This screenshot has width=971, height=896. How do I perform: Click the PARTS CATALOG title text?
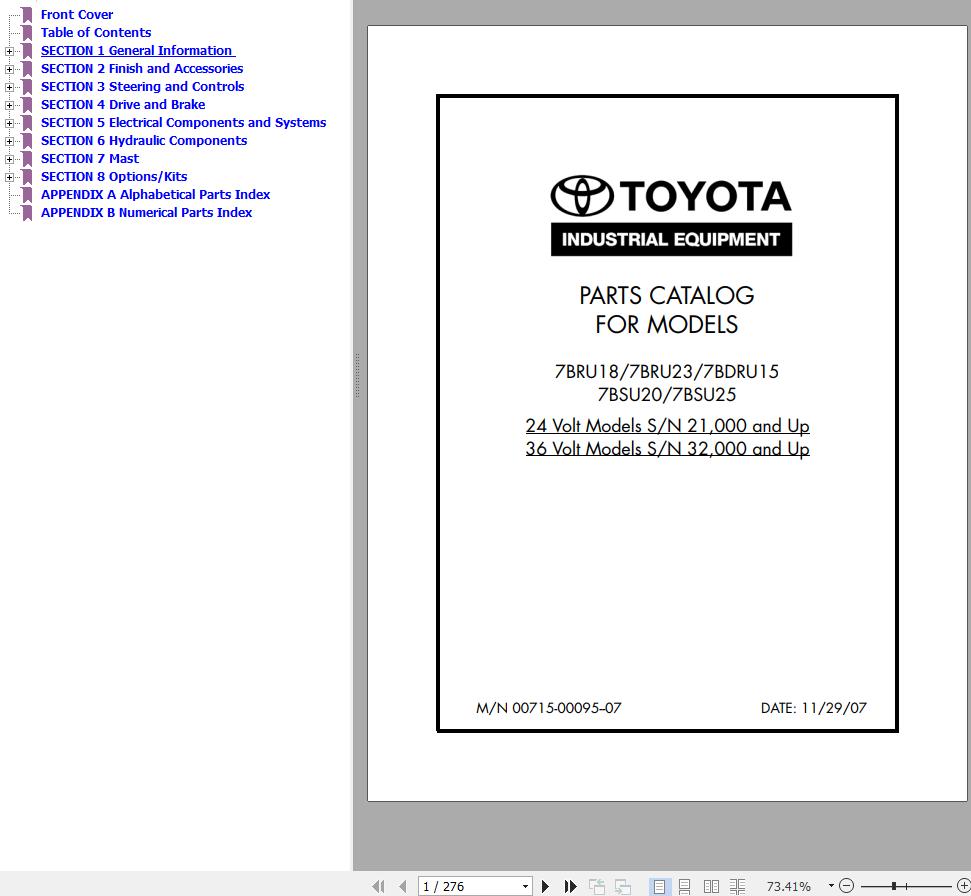point(667,295)
